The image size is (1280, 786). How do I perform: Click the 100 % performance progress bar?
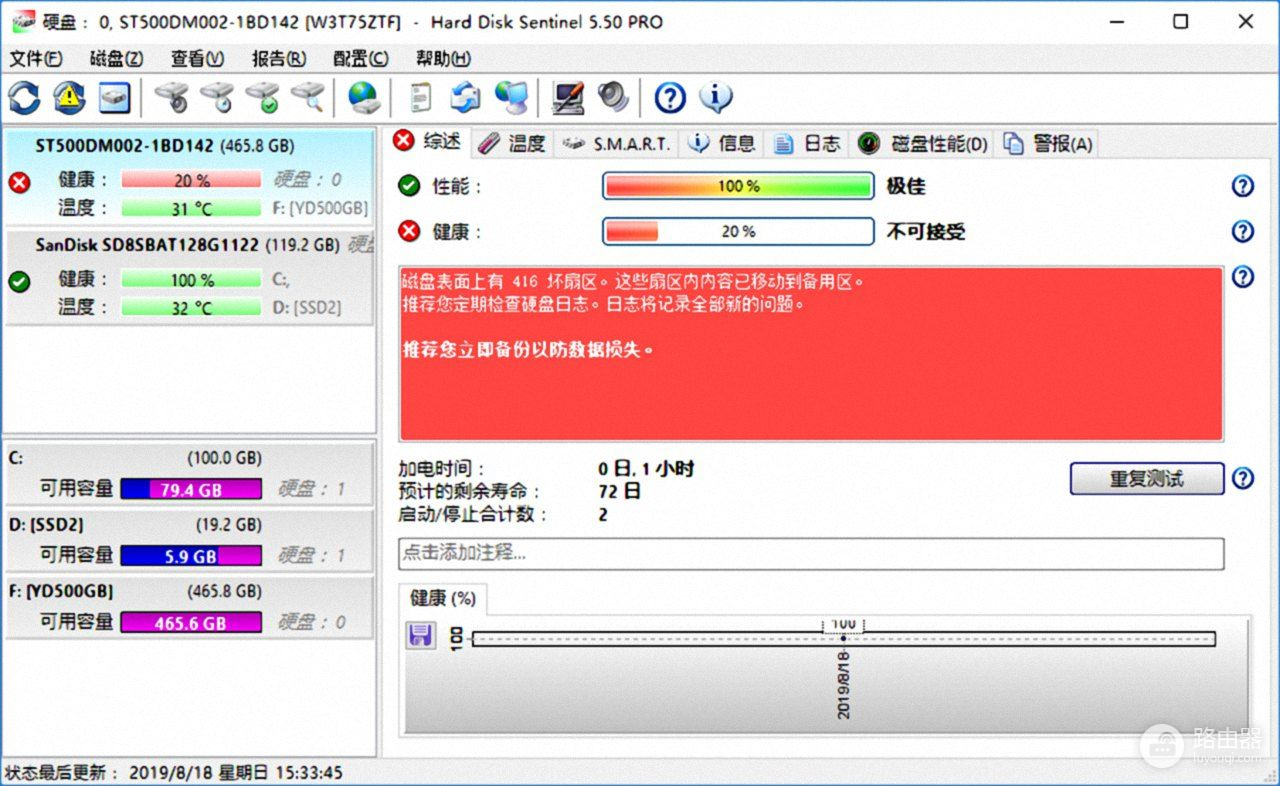pos(738,186)
